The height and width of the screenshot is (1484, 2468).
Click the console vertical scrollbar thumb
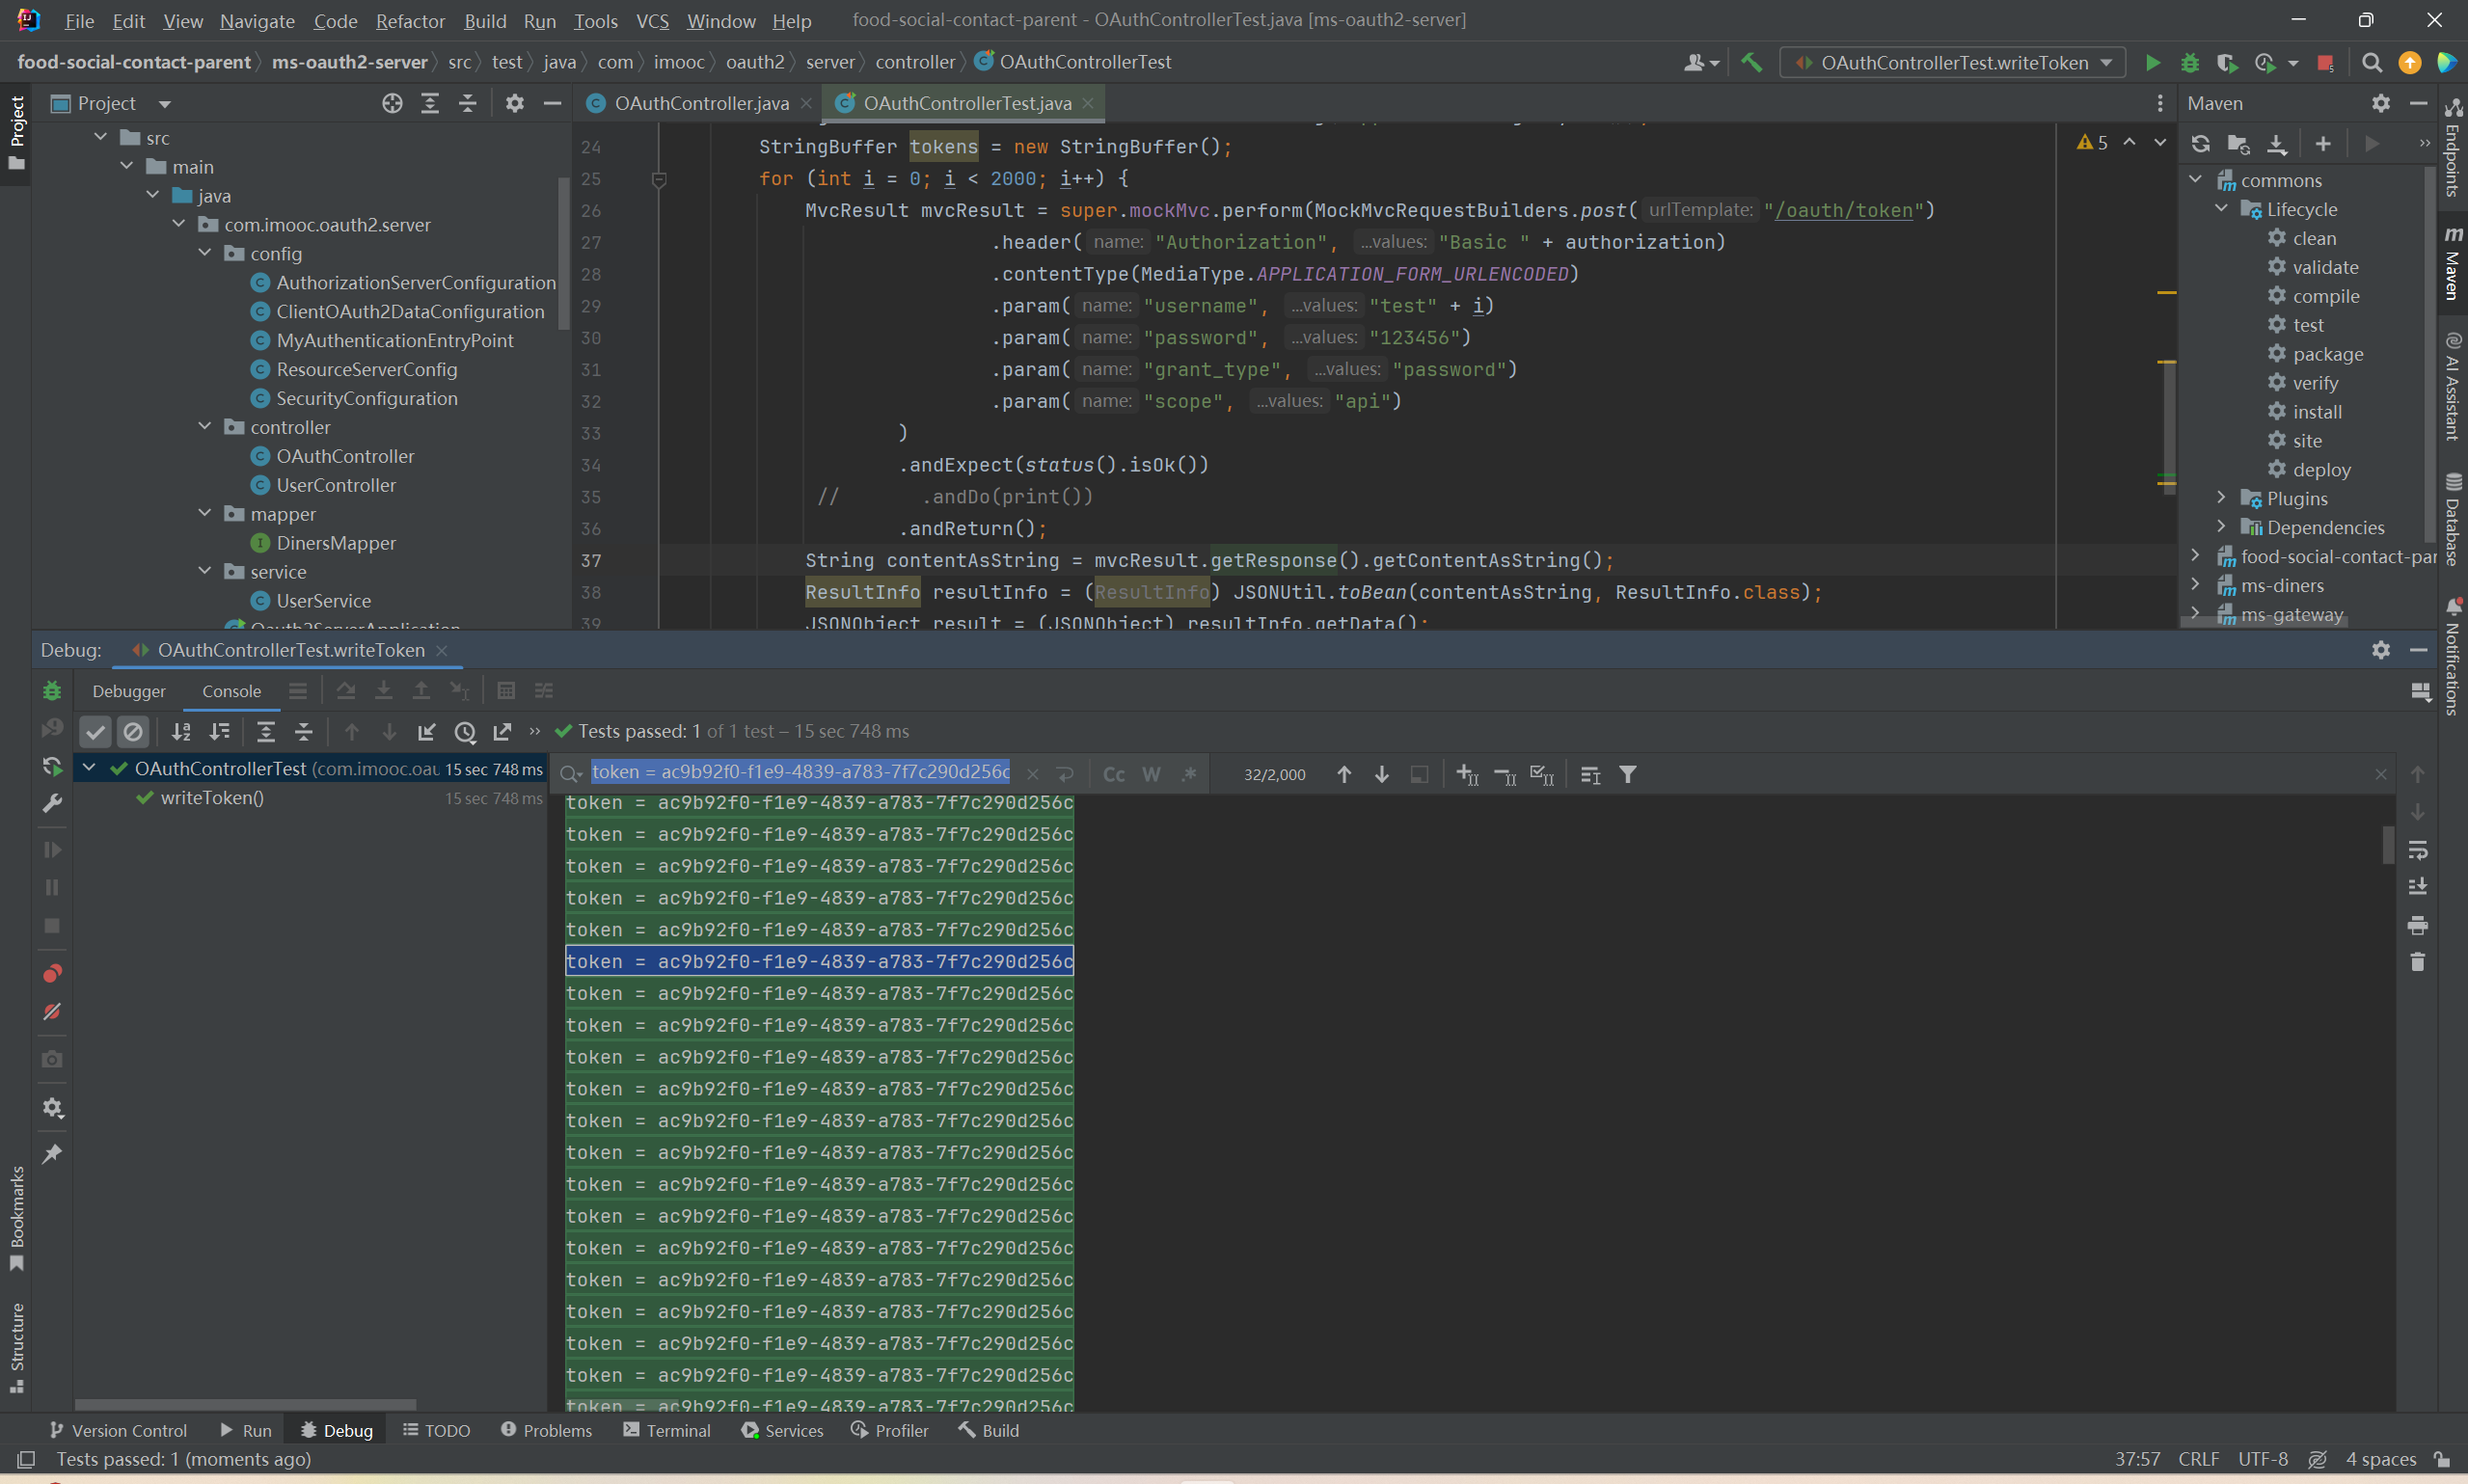(2388, 845)
